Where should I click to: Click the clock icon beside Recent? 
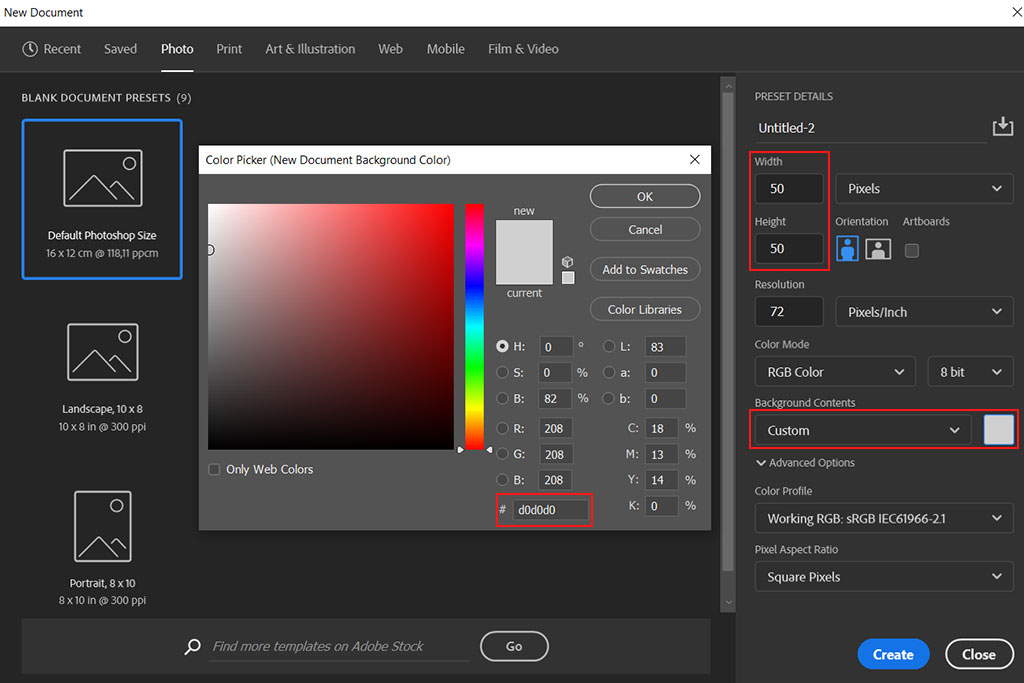point(30,49)
